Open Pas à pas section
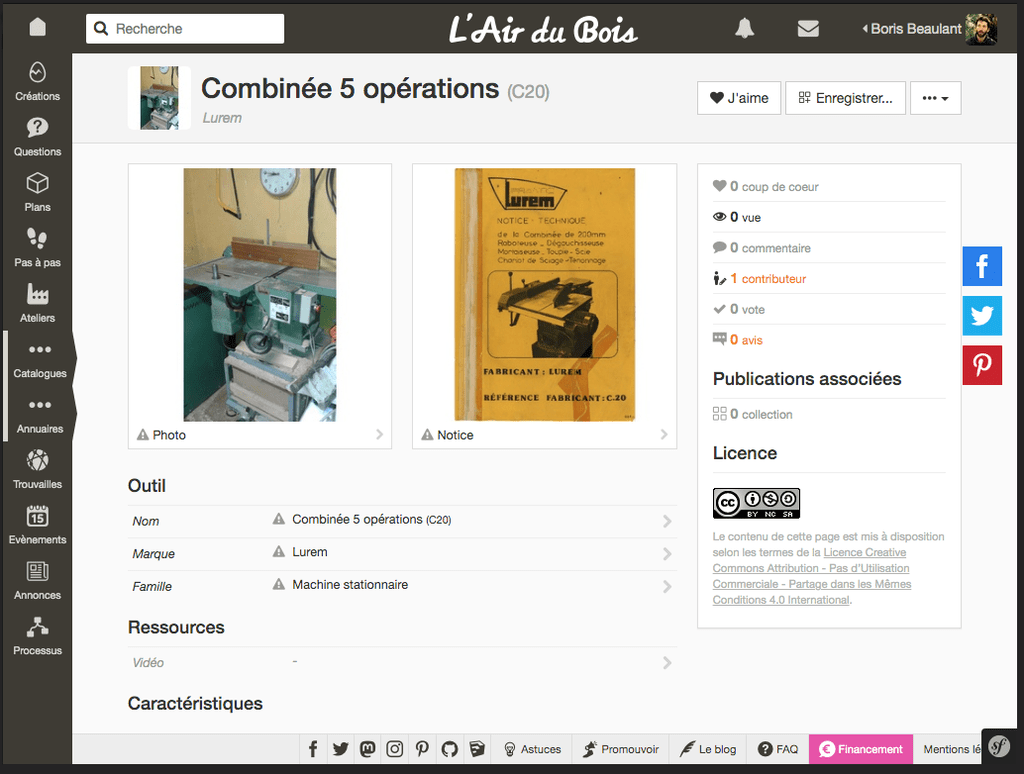 [37, 248]
